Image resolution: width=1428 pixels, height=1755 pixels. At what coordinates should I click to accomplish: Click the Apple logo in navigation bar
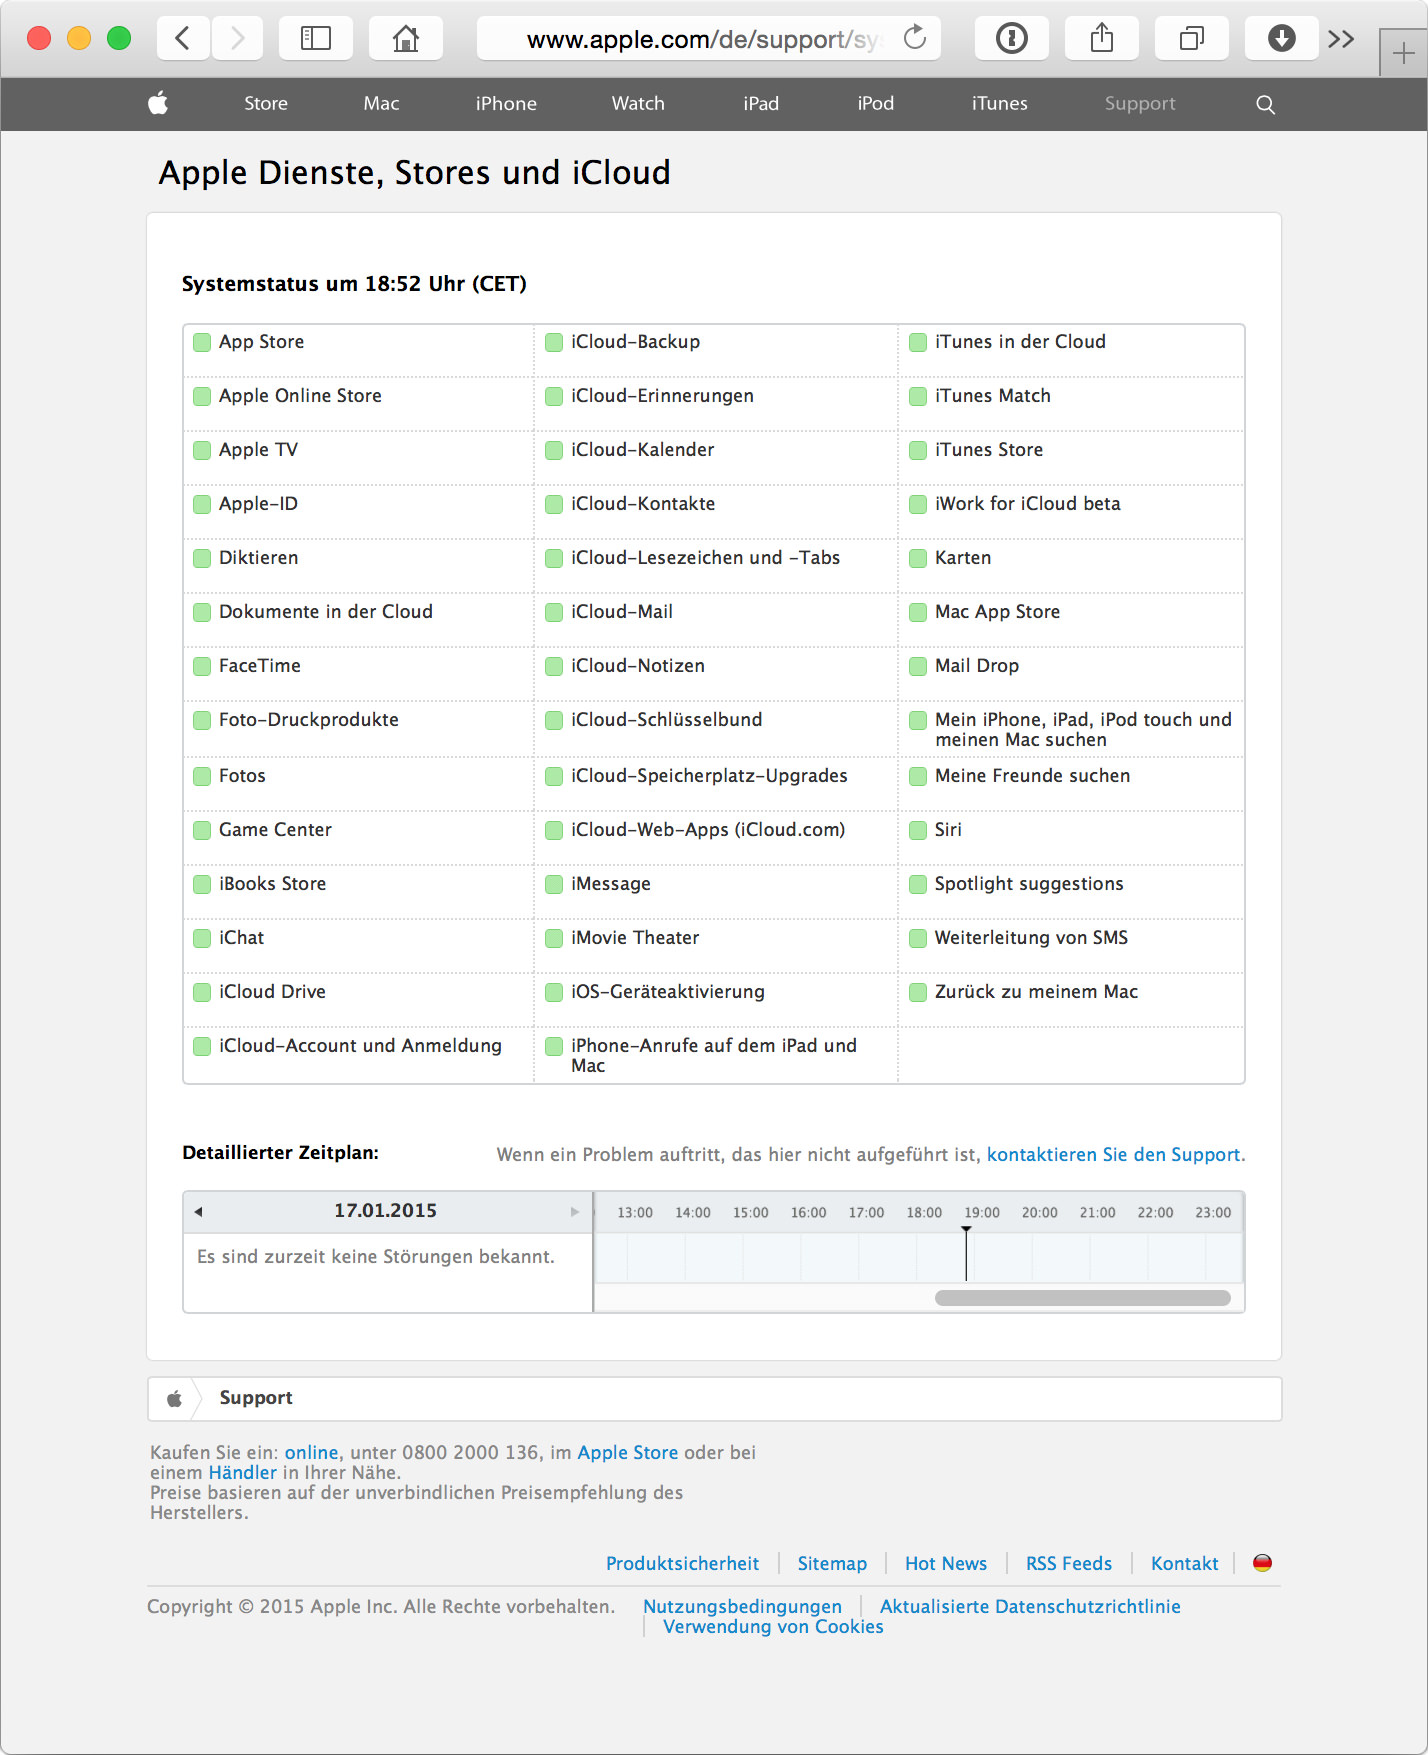158,103
